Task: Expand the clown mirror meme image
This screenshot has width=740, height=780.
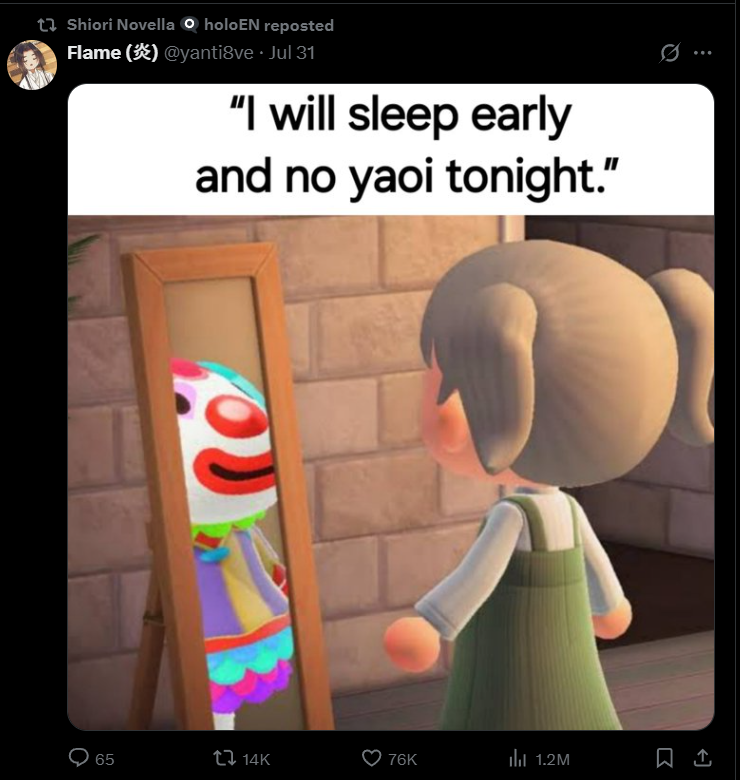Action: 391,407
